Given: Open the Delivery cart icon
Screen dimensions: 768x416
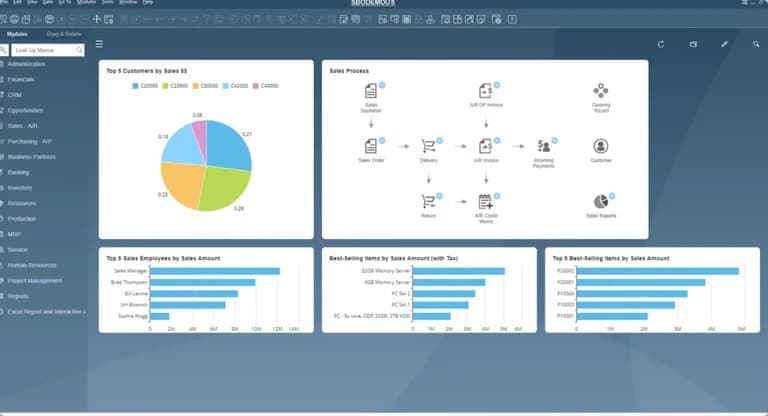Looking at the screenshot, I should (x=428, y=146).
